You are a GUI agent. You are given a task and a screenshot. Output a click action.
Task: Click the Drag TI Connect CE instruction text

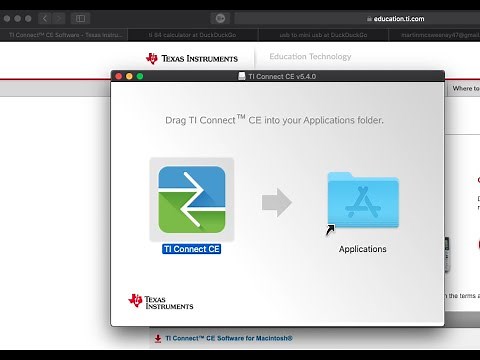[274, 120]
